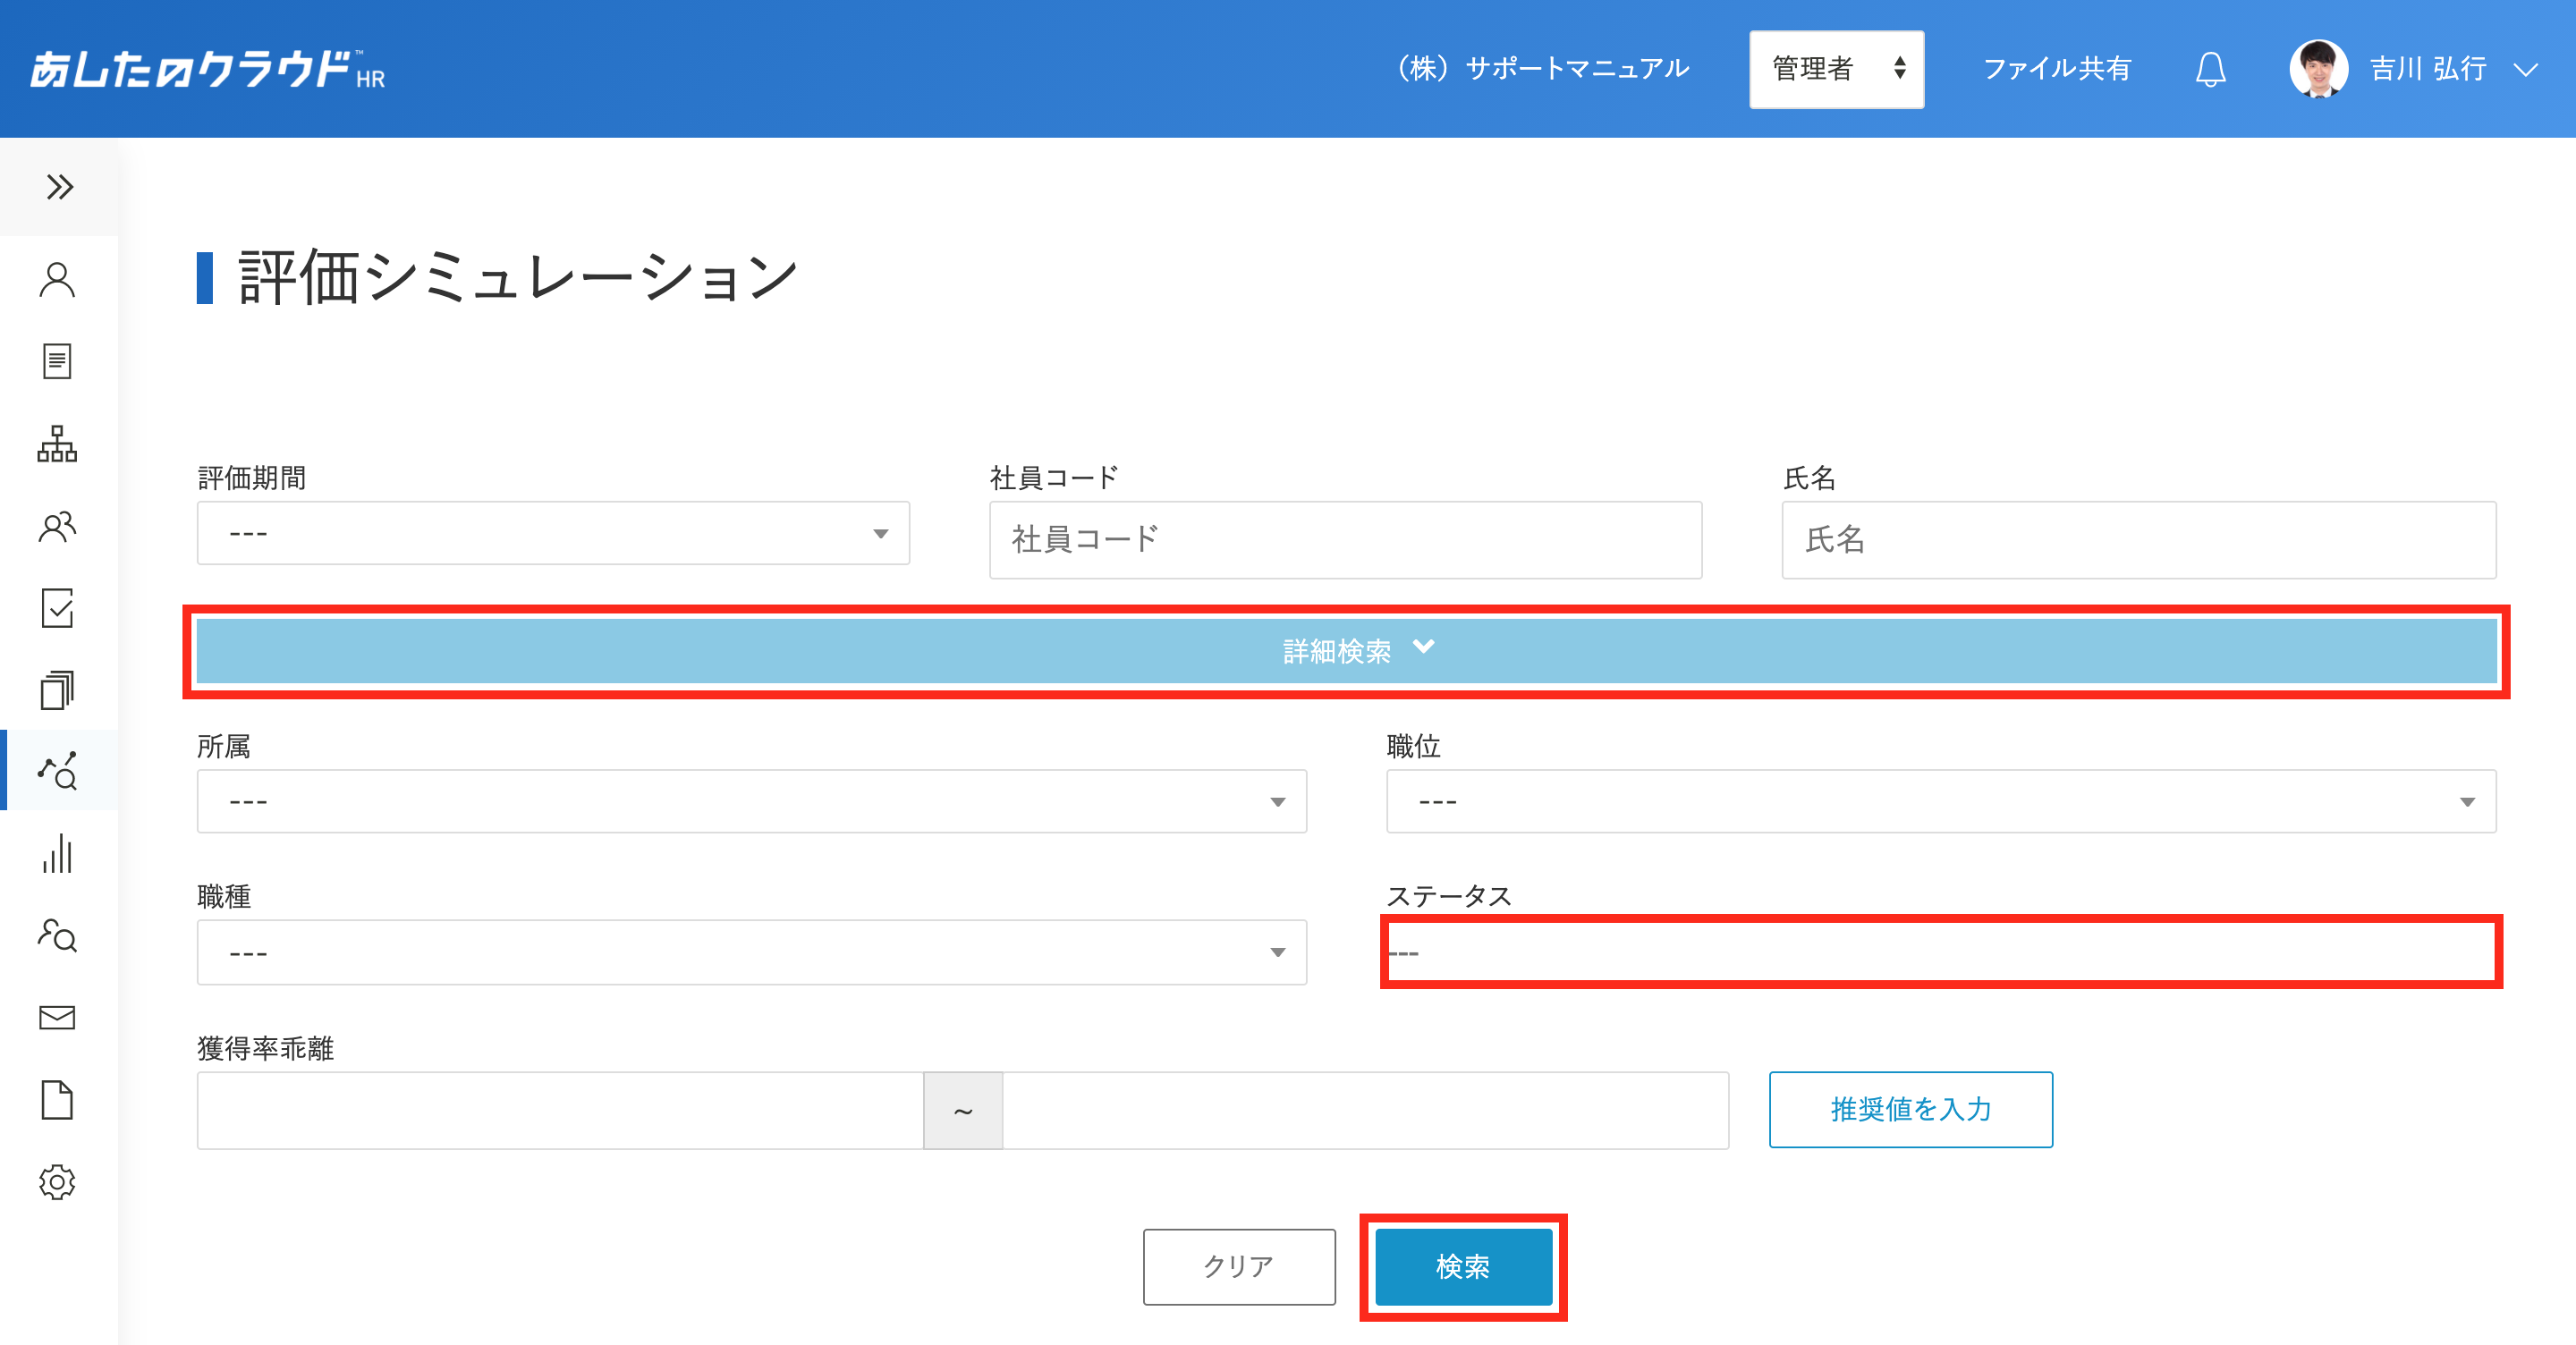Click the クリア button
This screenshot has height=1345, width=2576.
pyautogui.click(x=1239, y=1266)
